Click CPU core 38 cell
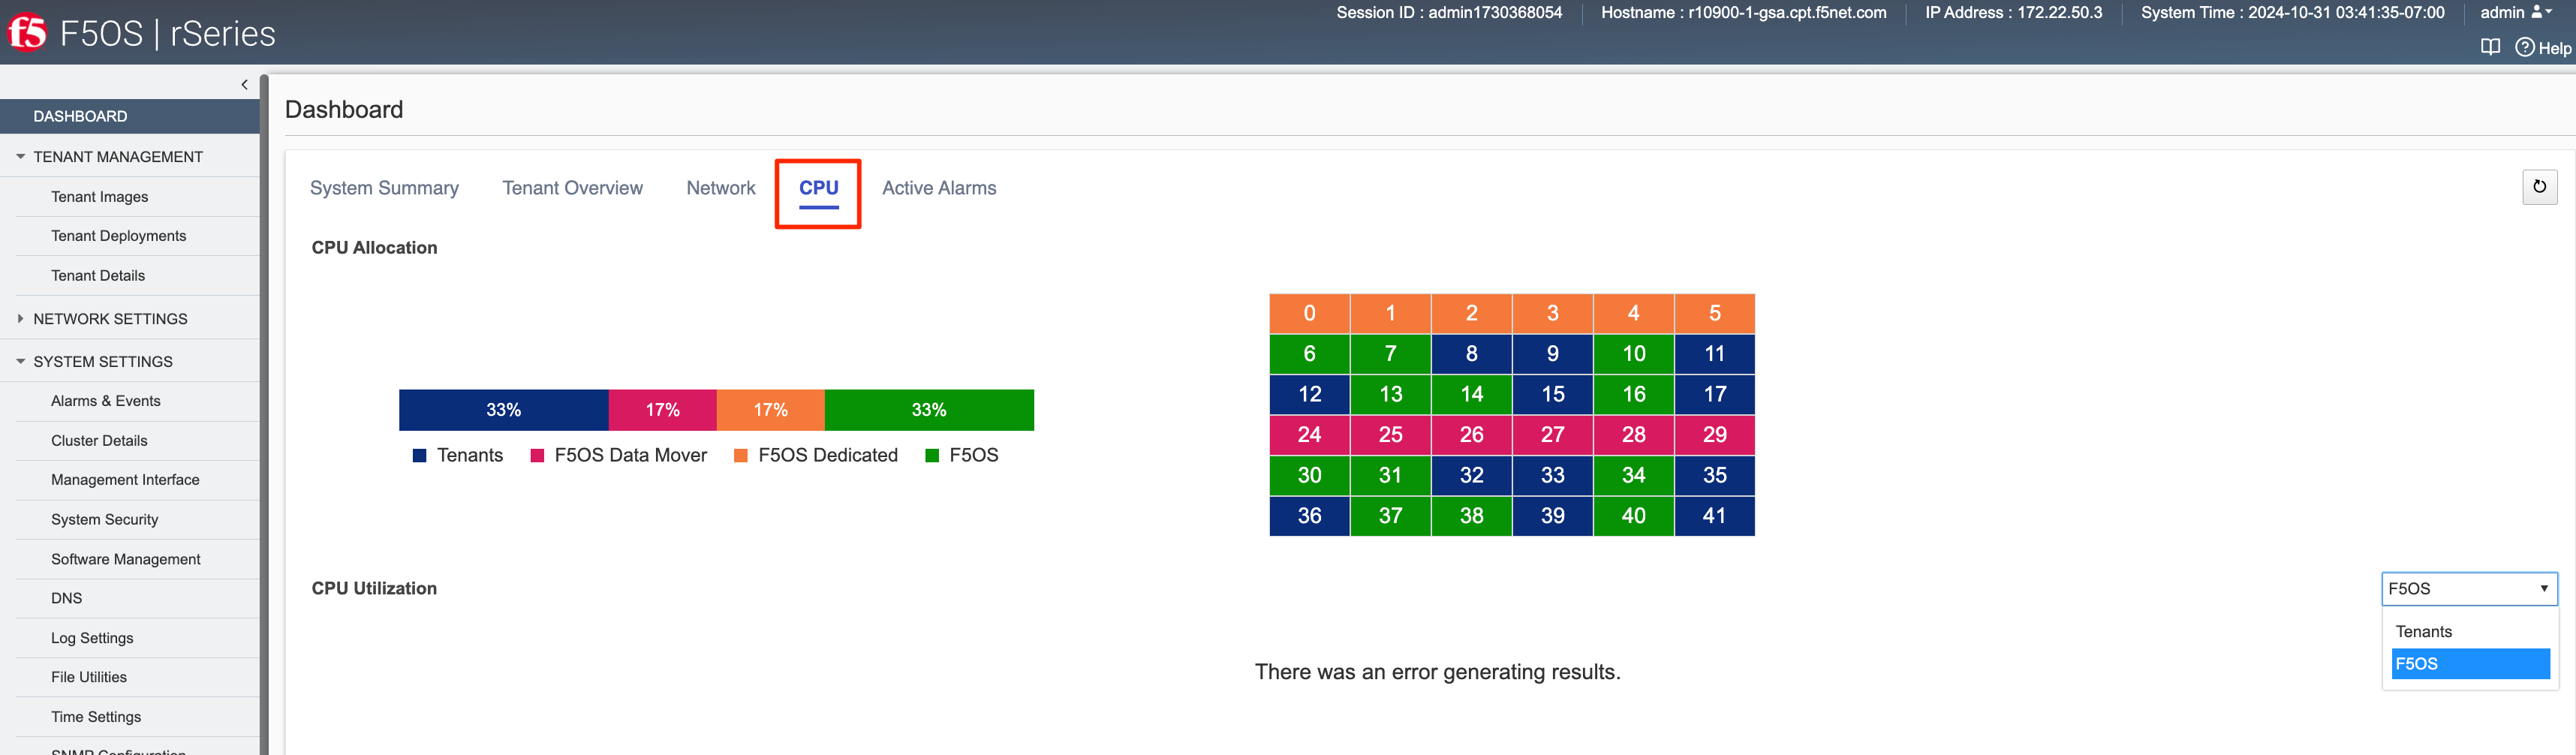The image size is (2576, 755). tap(1471, 516)
